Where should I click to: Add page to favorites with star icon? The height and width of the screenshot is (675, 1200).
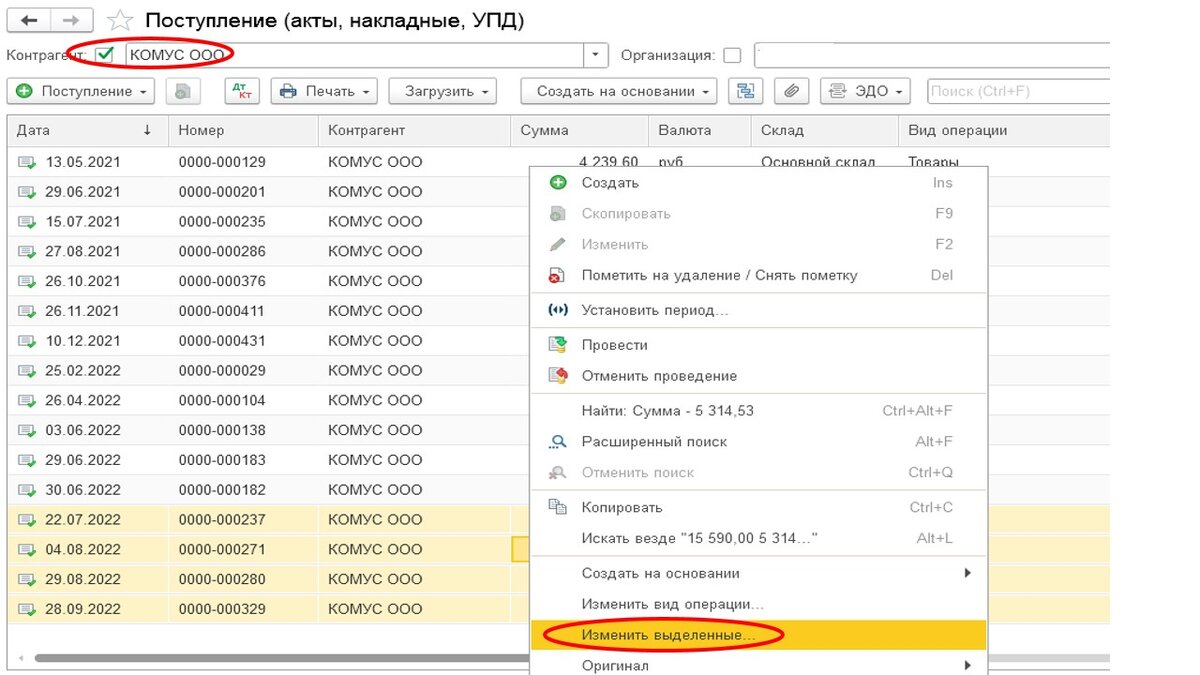point(121,20)
